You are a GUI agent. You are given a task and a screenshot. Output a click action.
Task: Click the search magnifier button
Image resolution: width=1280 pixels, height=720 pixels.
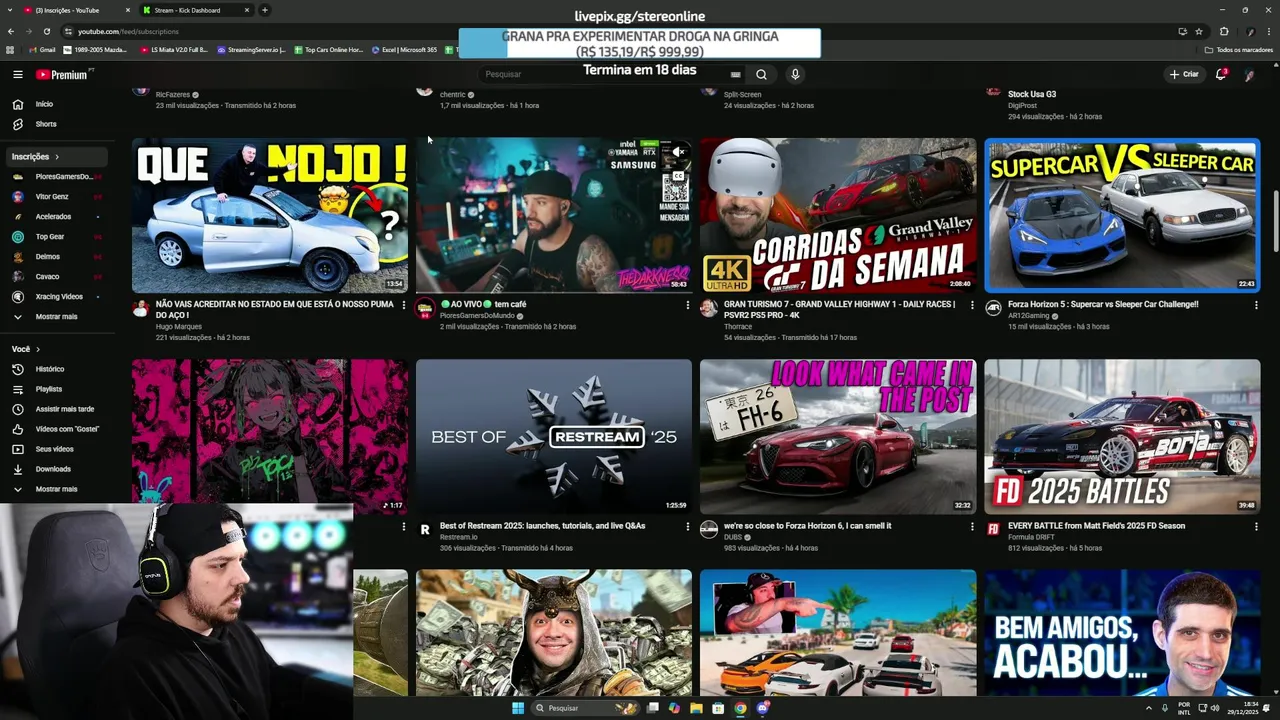click(x=761, y=74)
